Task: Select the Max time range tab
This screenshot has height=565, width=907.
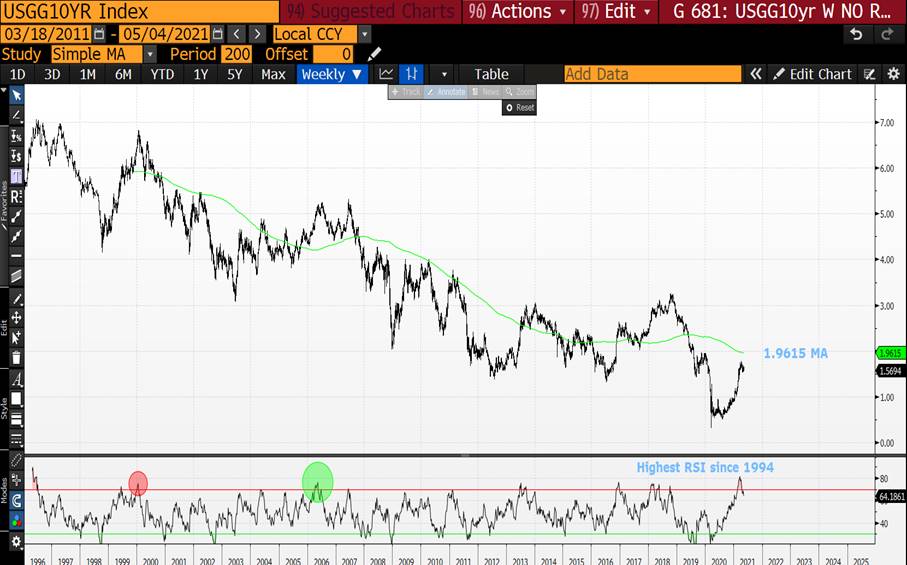Action: click(273, 74)
